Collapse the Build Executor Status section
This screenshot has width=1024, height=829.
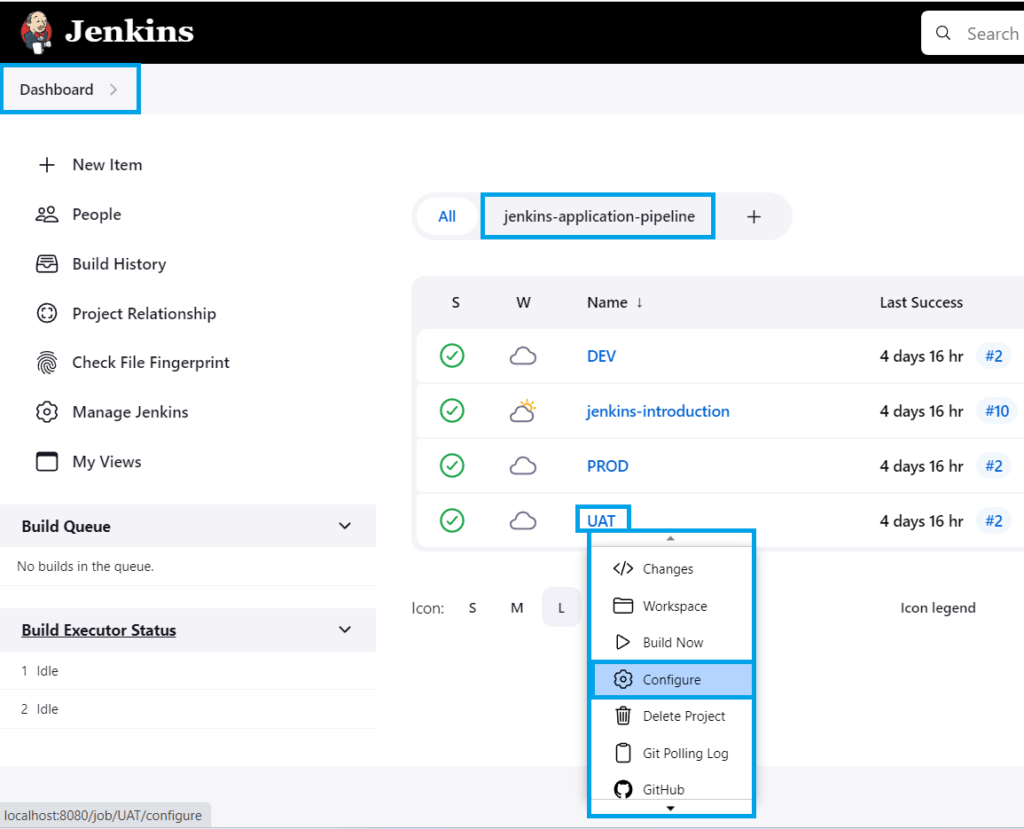pyautogui.click(x=344, y=630)
